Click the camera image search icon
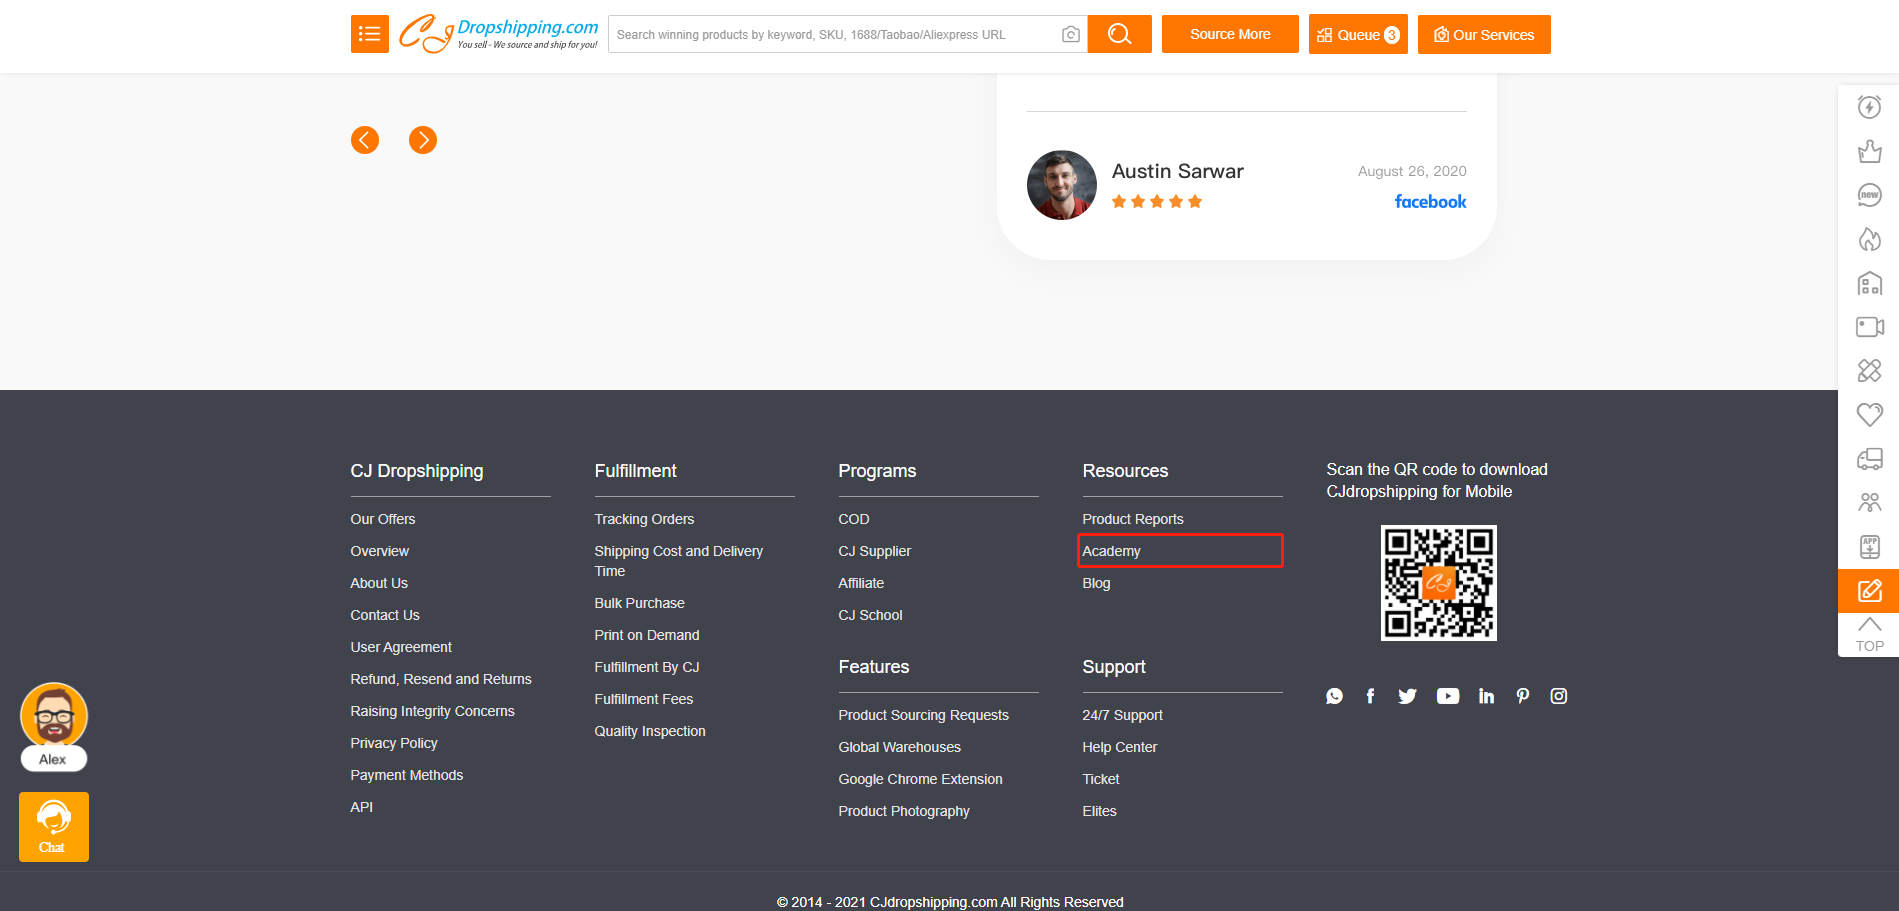This screenshot has width=1899, height=911. [x=1070, y=34]
